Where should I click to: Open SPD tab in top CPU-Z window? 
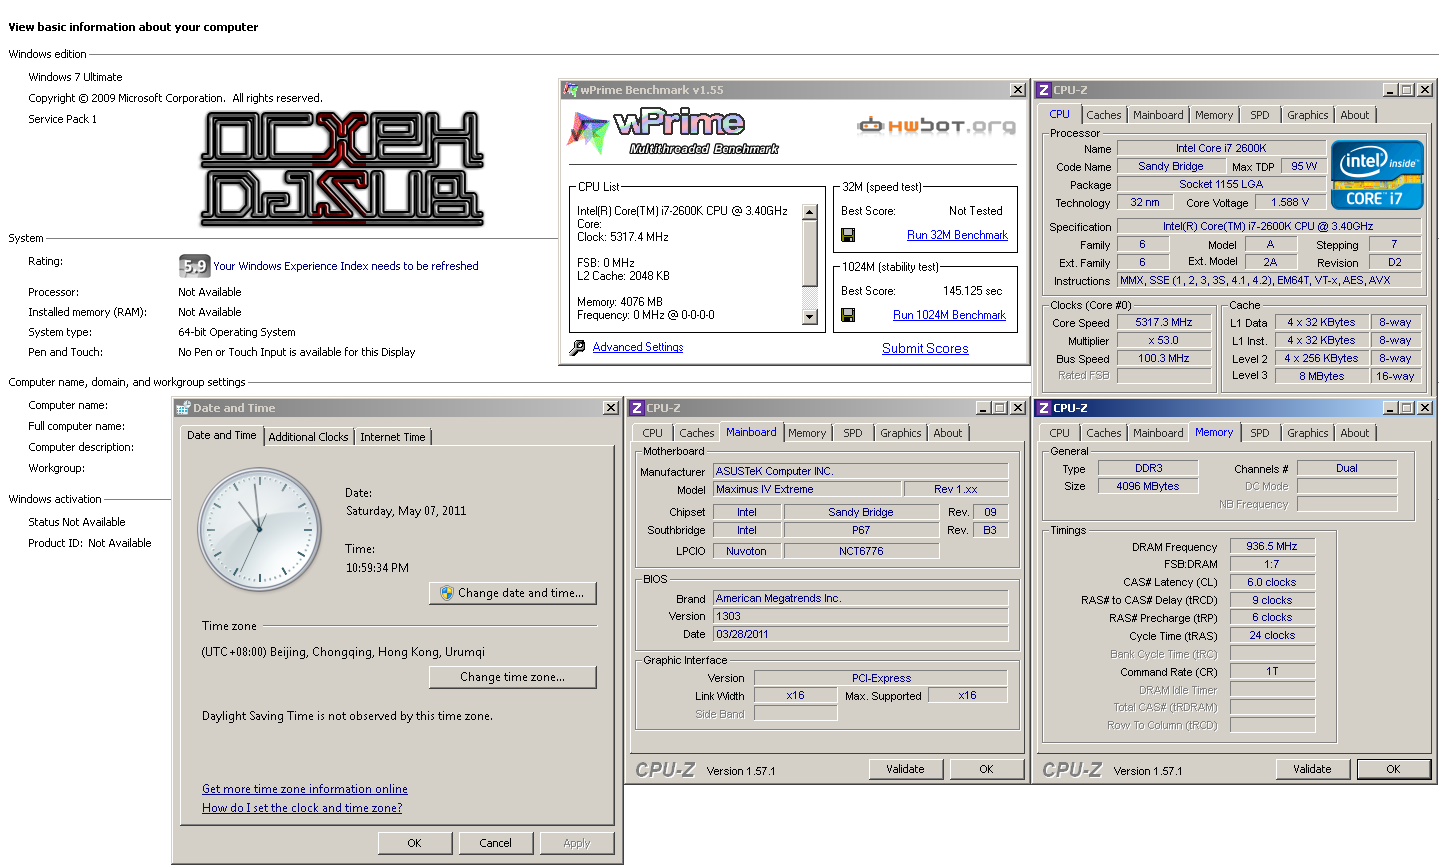[1260, 115]
